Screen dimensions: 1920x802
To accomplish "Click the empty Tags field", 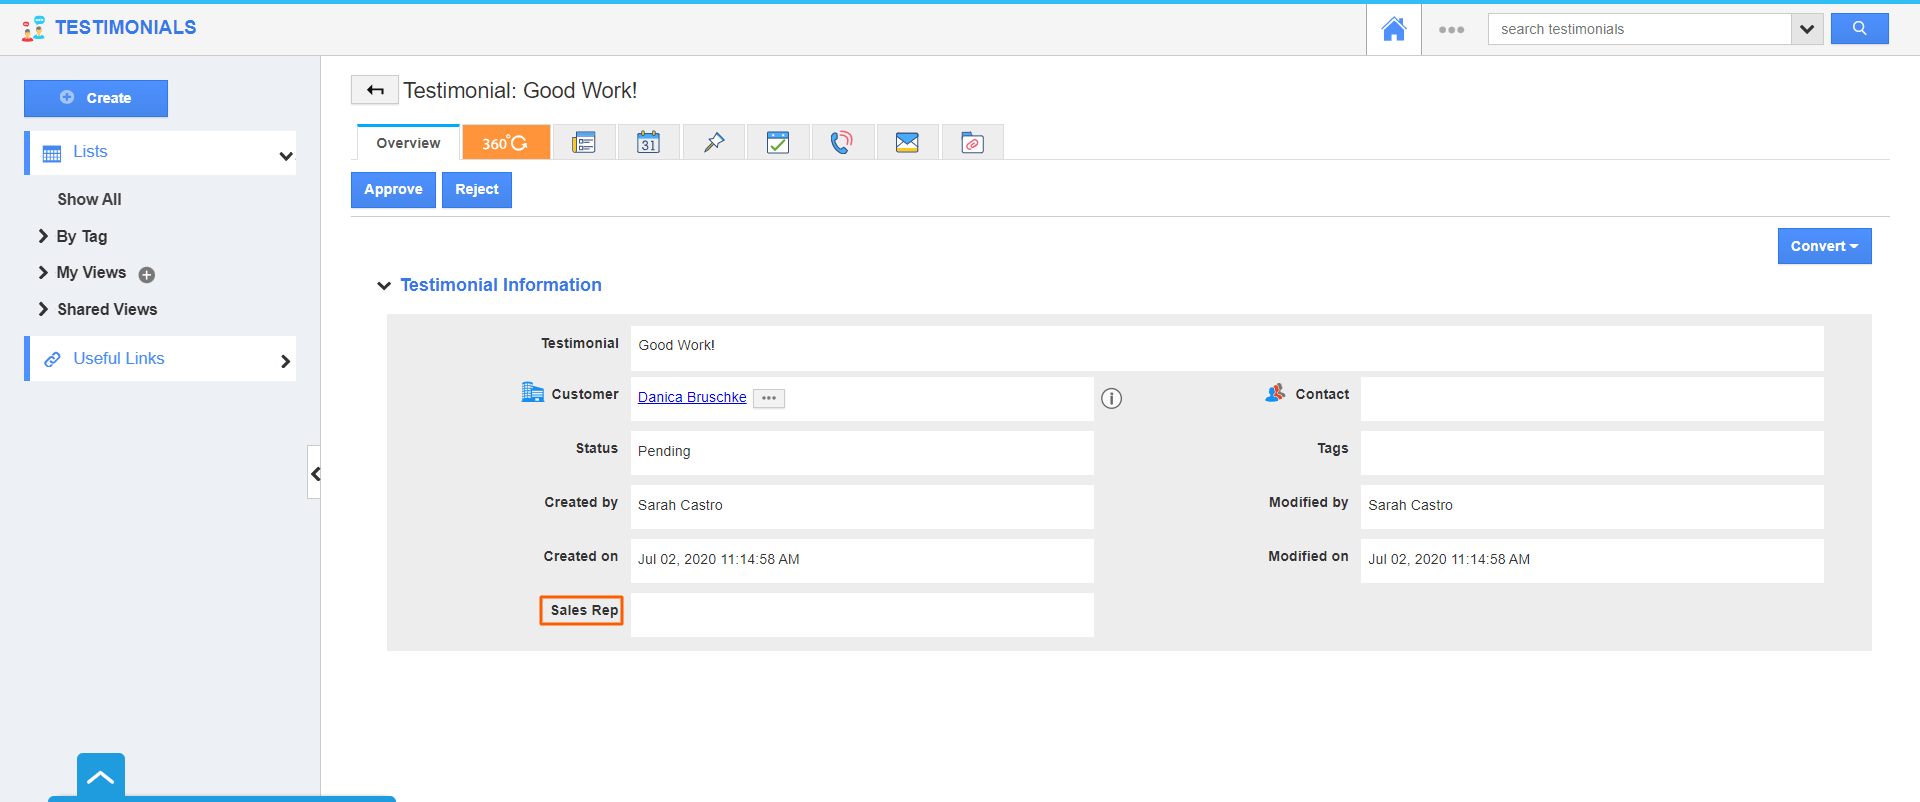I will [x=1592, y=453].
